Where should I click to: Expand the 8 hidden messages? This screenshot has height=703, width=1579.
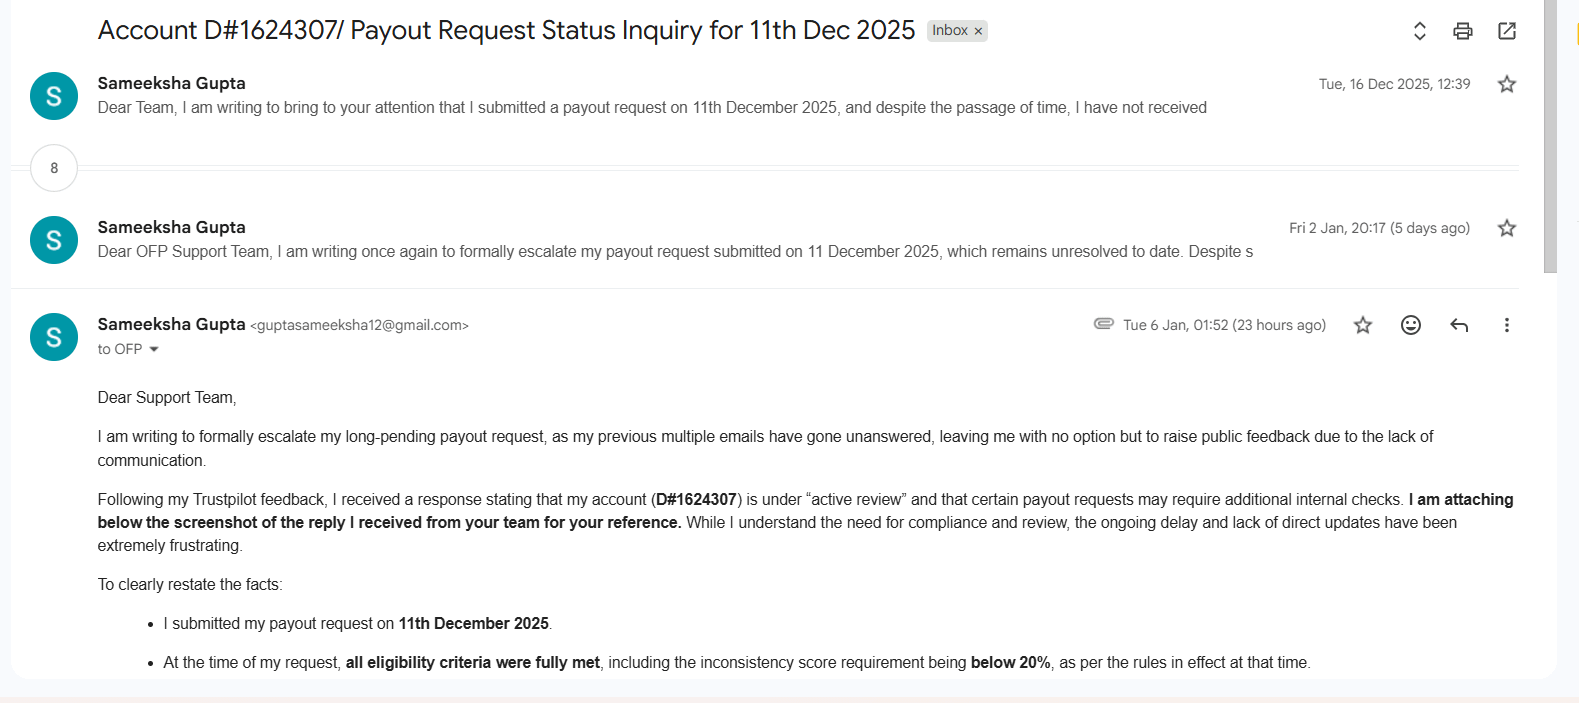(54, 168)
